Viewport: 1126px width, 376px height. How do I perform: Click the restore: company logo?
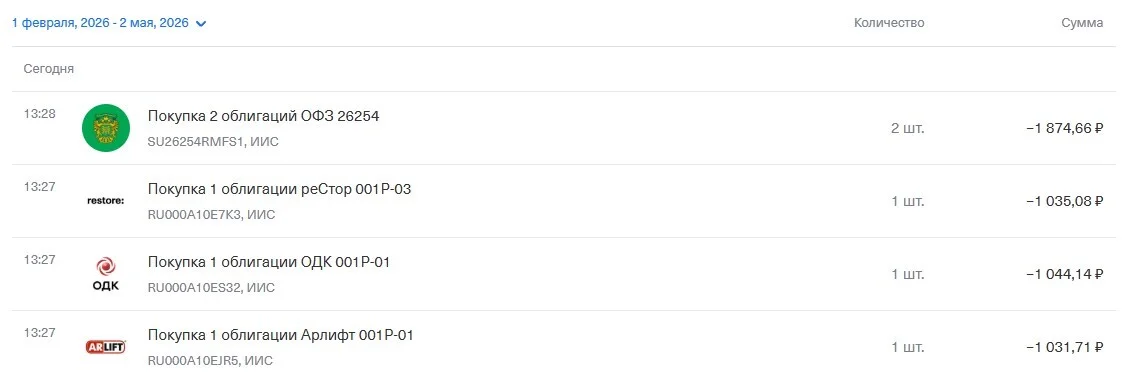pos(106,201)
